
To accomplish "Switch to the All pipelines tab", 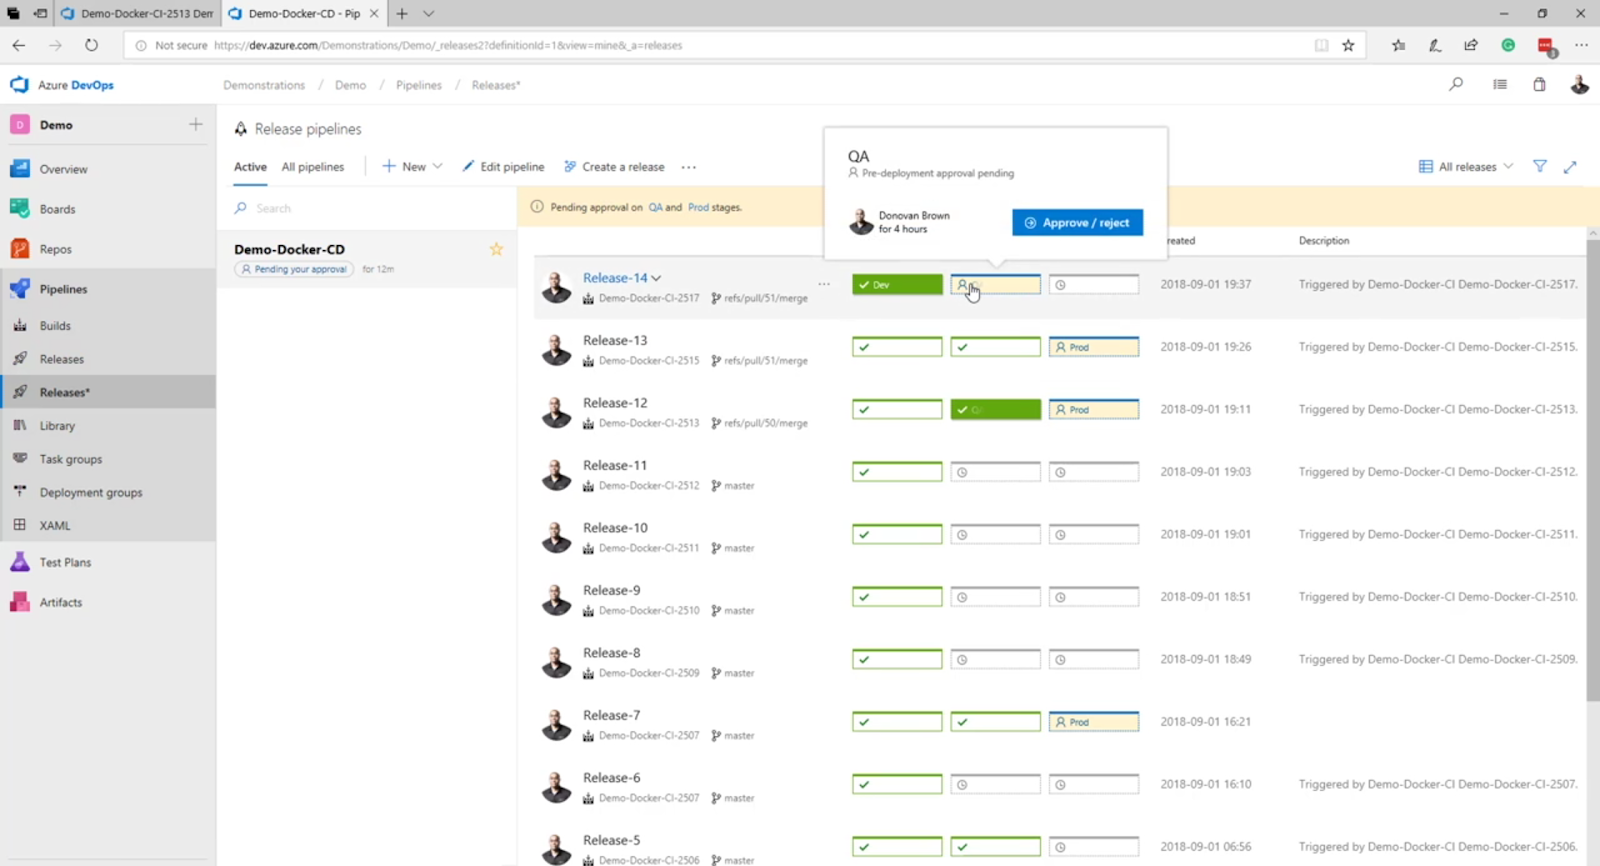I will pyautogui.click(x=313, y=167).
